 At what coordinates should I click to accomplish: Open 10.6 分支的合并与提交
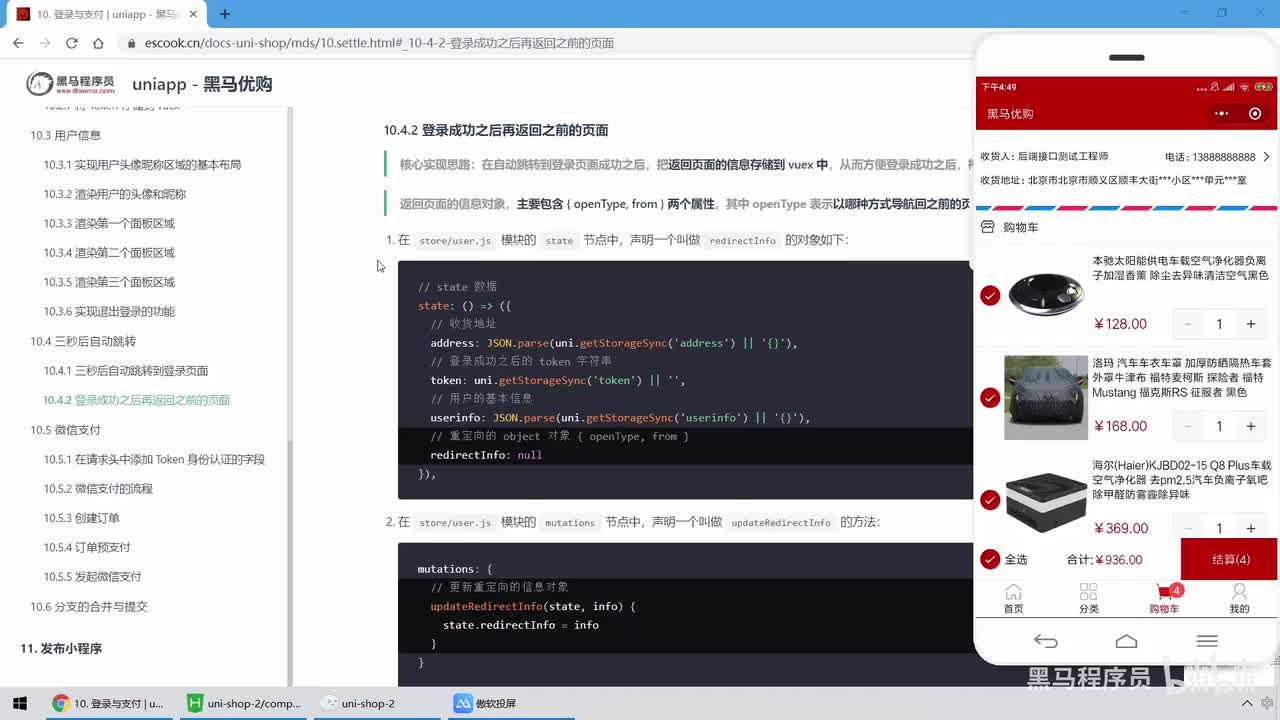88,607
